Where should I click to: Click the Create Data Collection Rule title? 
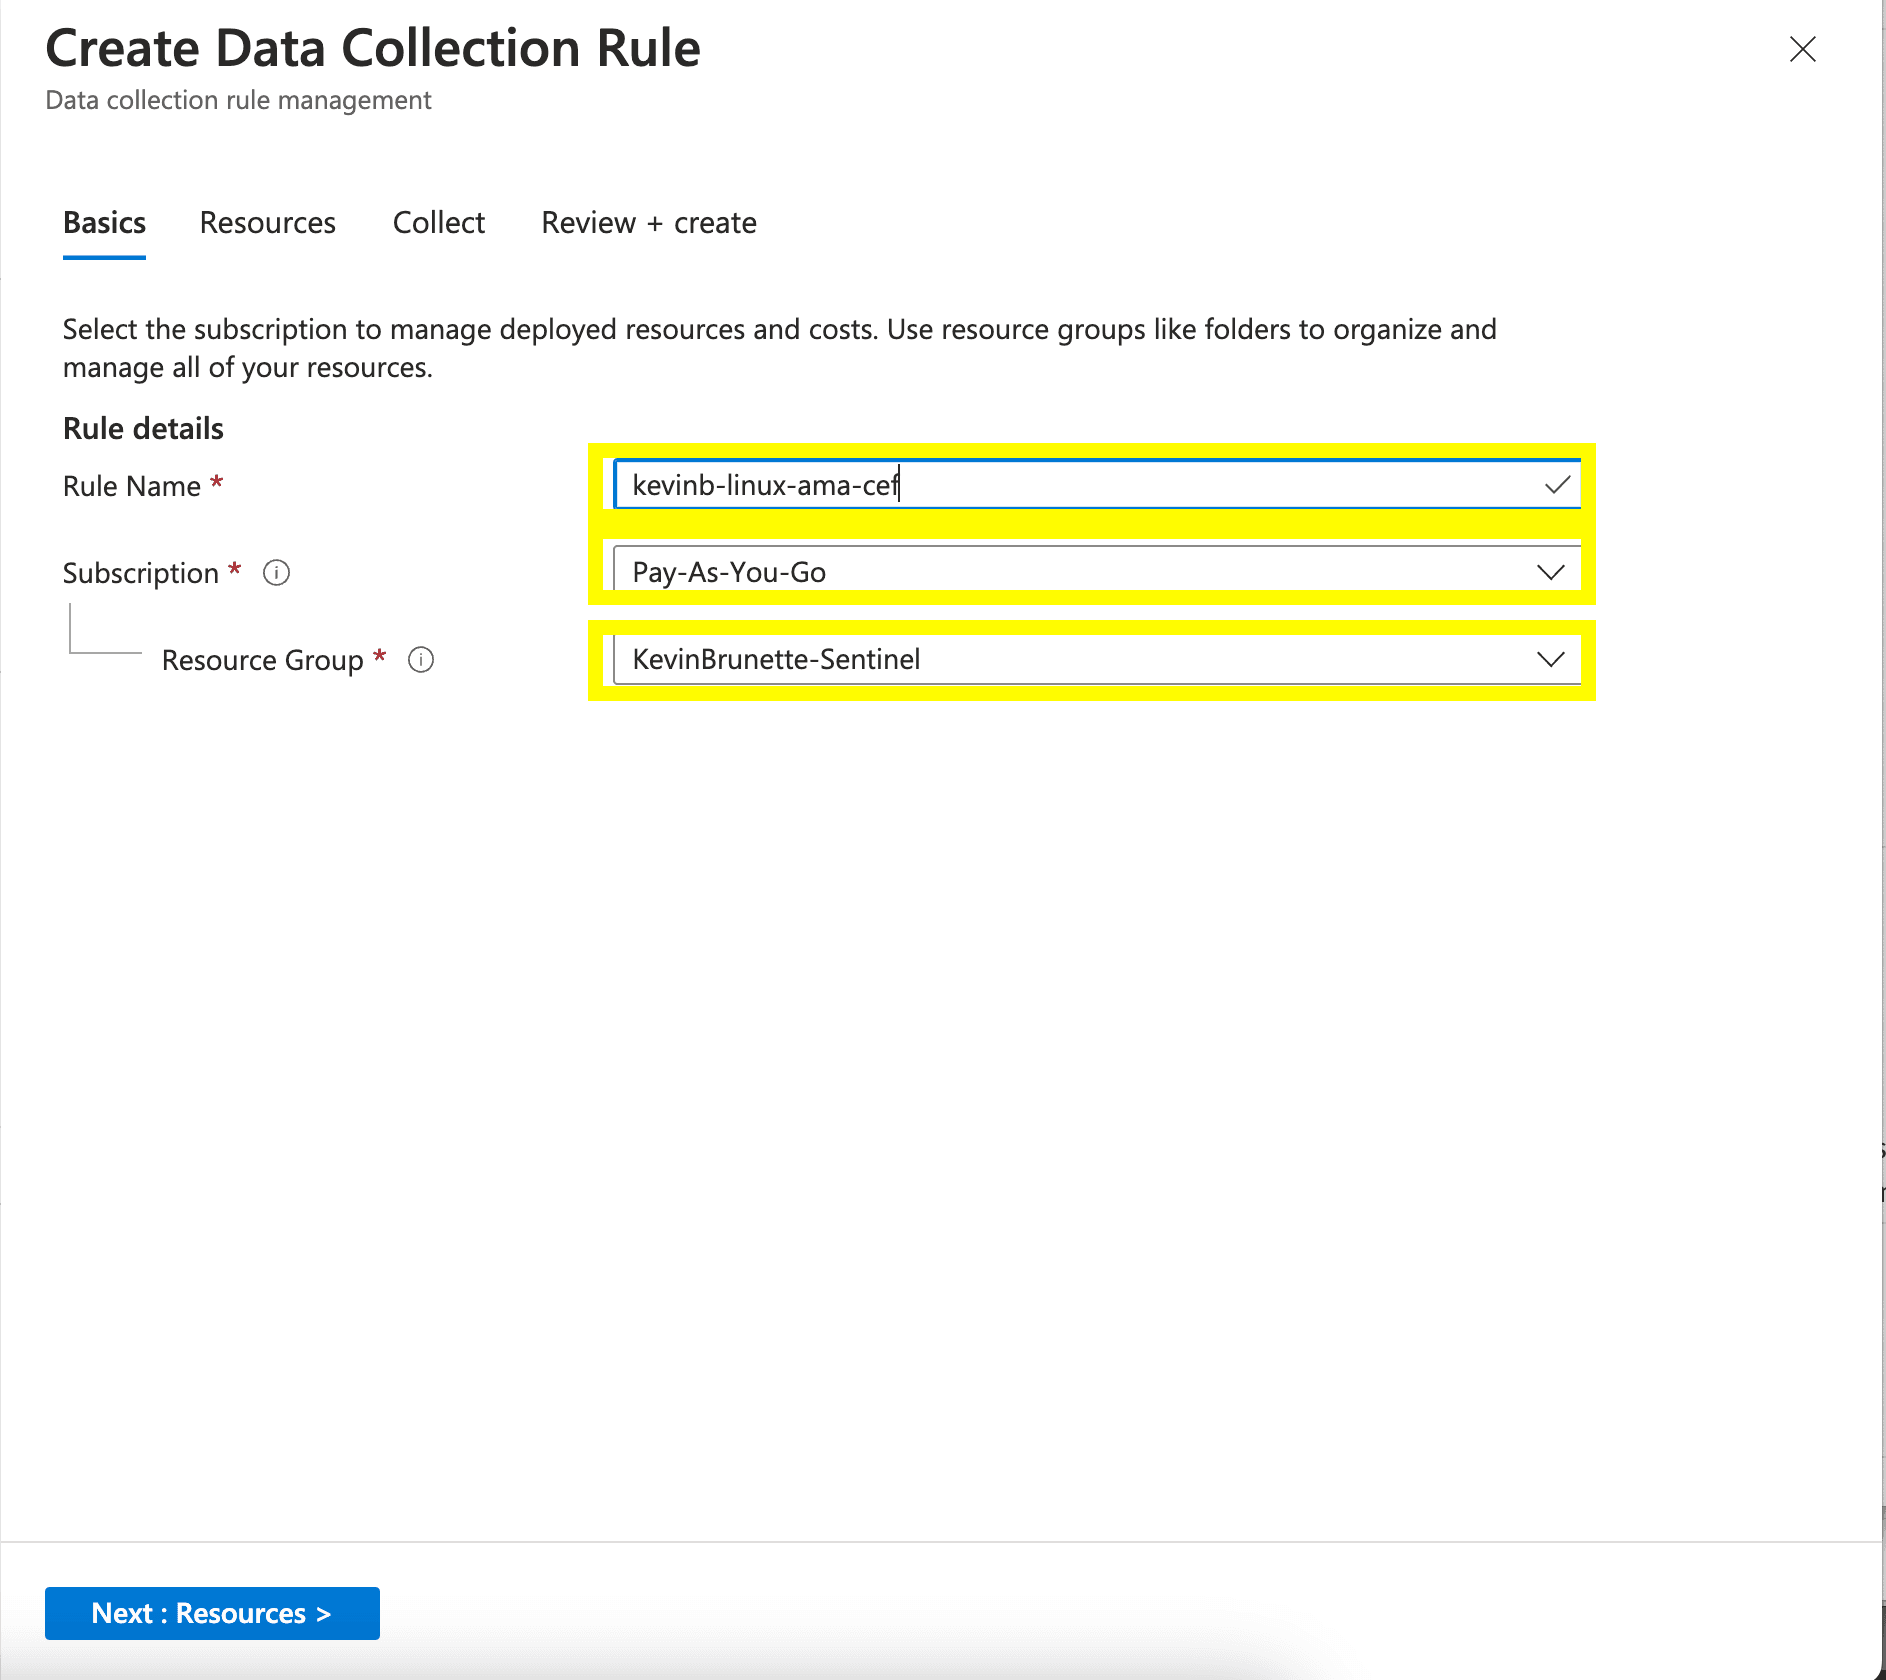(372, 49)
